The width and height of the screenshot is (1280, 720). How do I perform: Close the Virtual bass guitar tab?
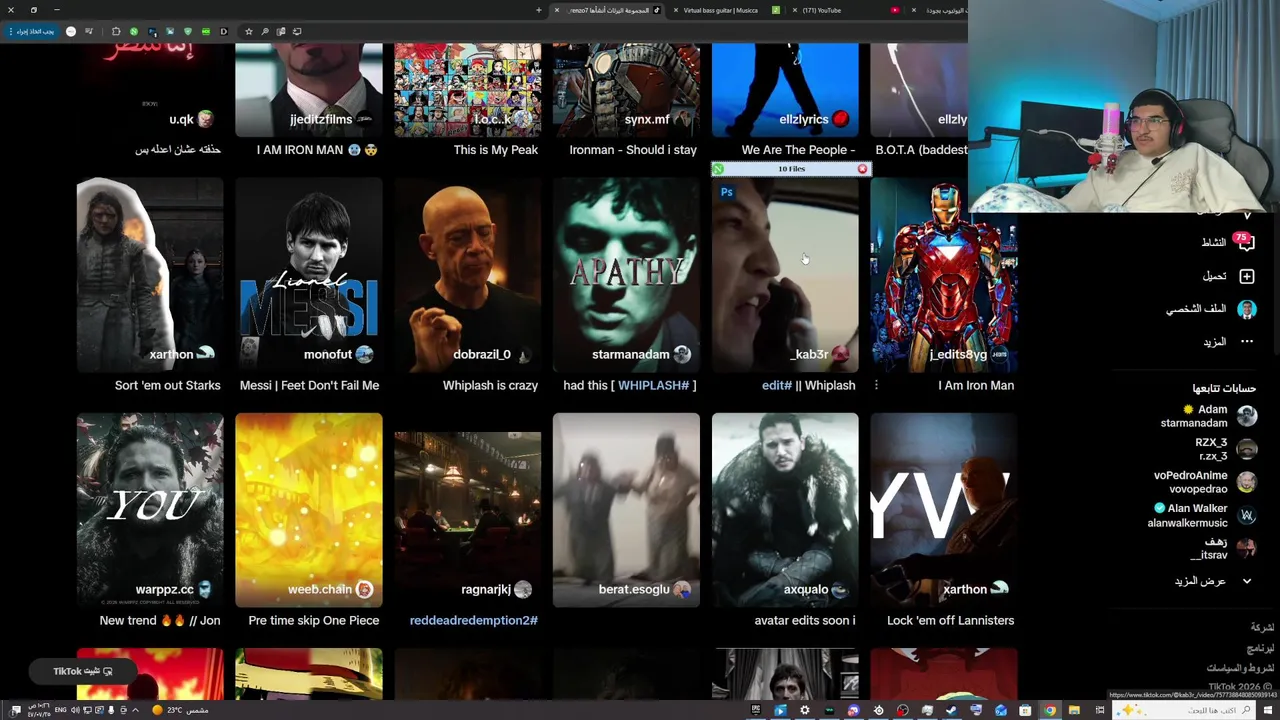click(x=677, y=10)
